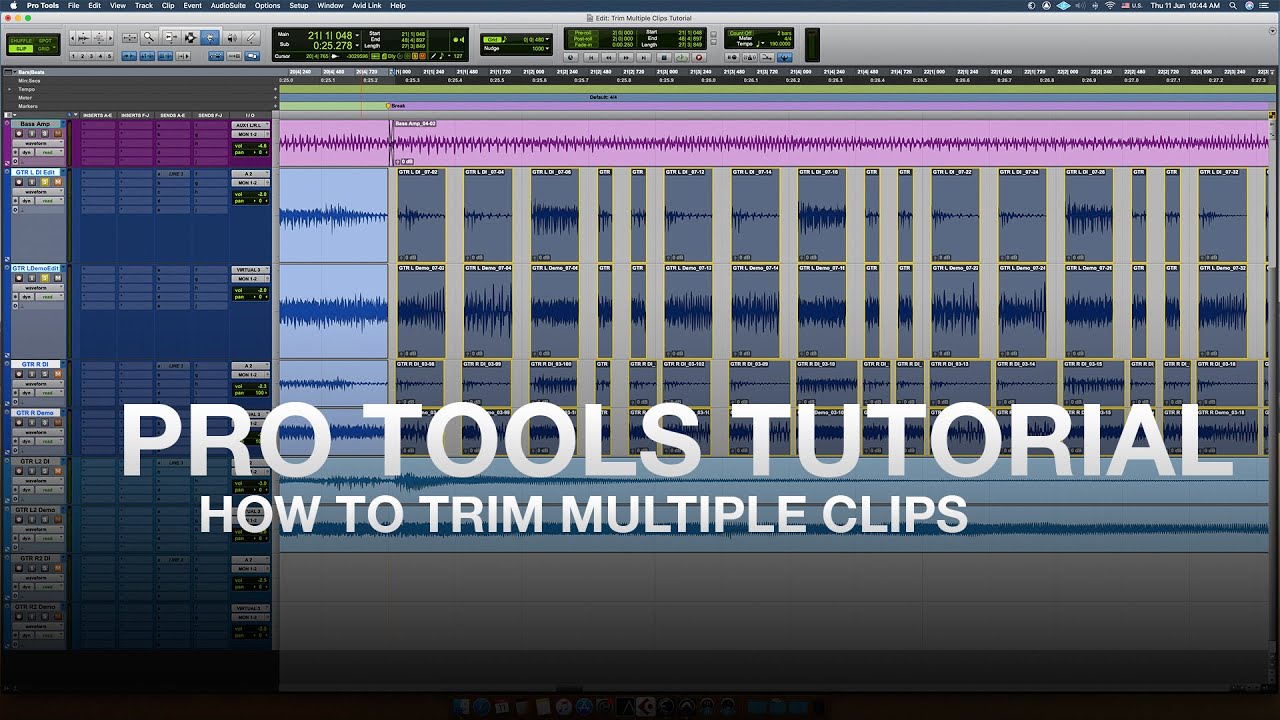Enable Shuffle edit mode
Image resolution: width=1280 pixels, height=720 pixels.
(20, 40)
